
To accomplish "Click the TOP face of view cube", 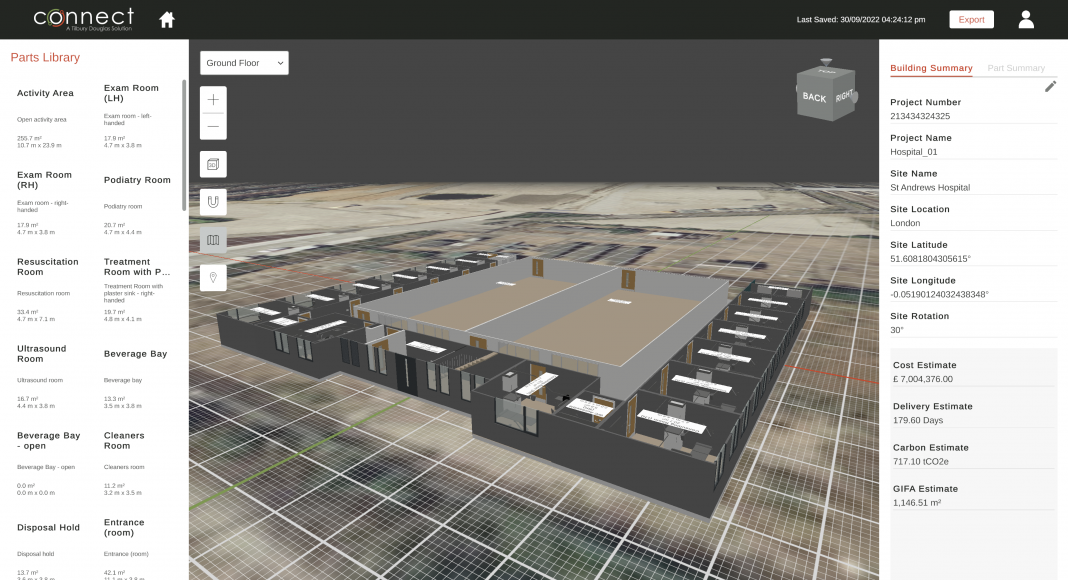I will click(x=826, y=71).
